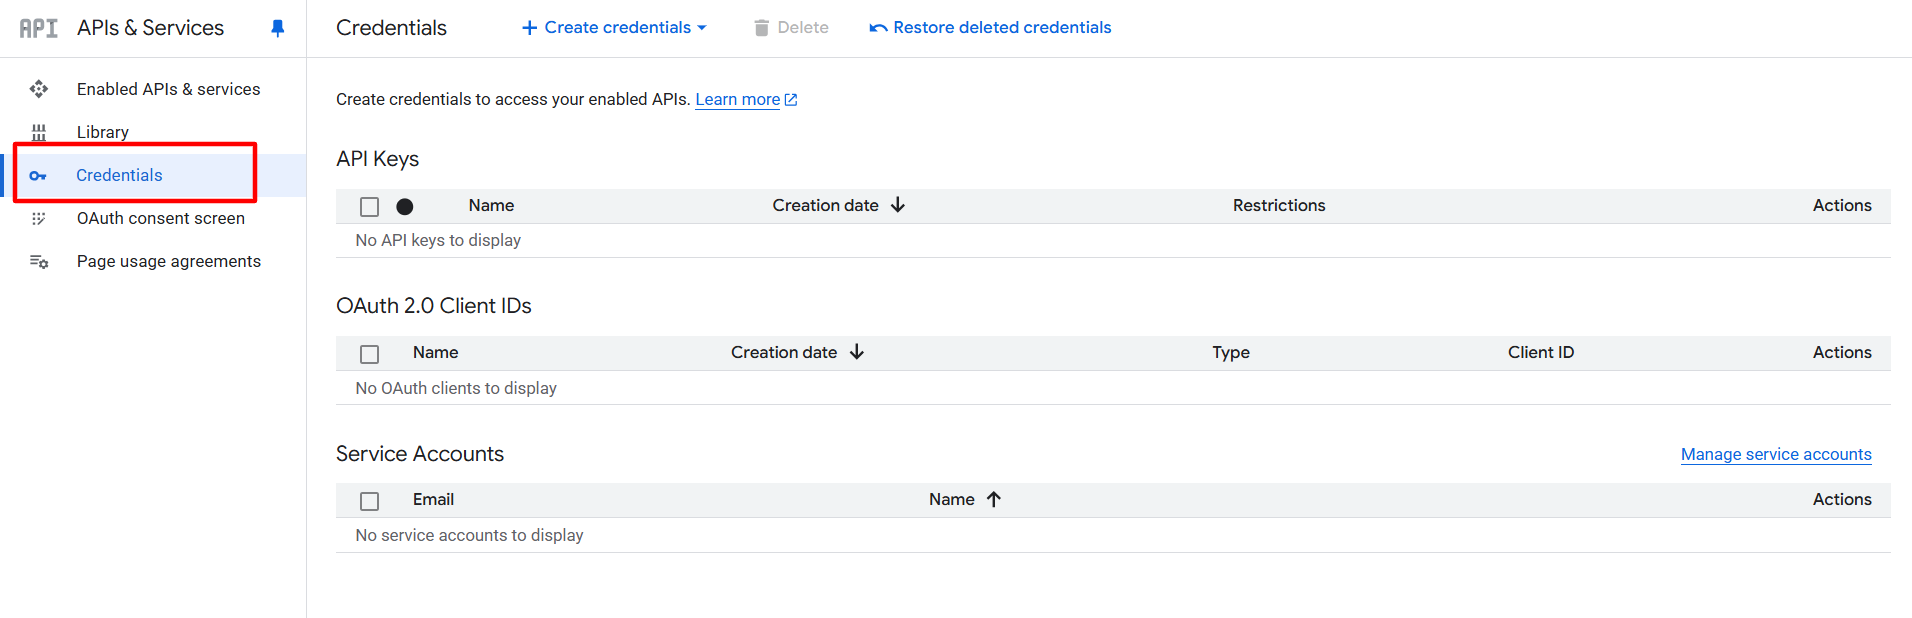Click the Delete button

tap(791, 28)
